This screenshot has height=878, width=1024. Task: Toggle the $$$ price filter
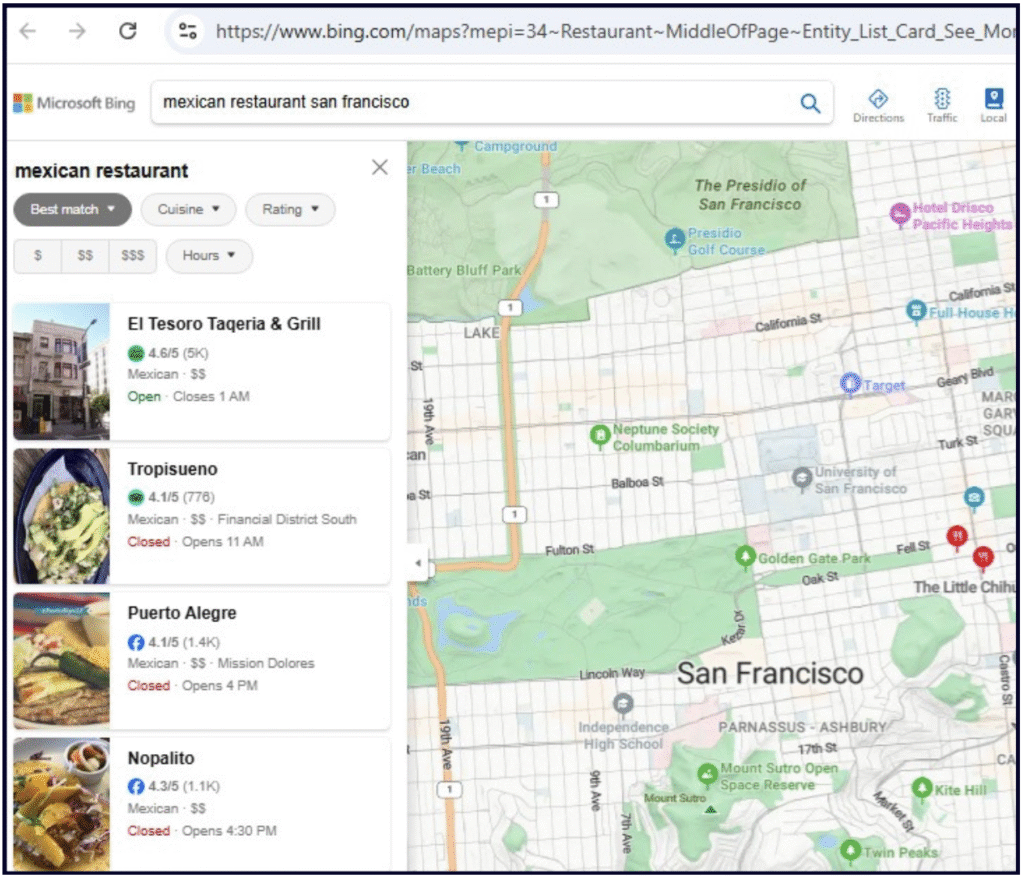(x=133, y=255)
